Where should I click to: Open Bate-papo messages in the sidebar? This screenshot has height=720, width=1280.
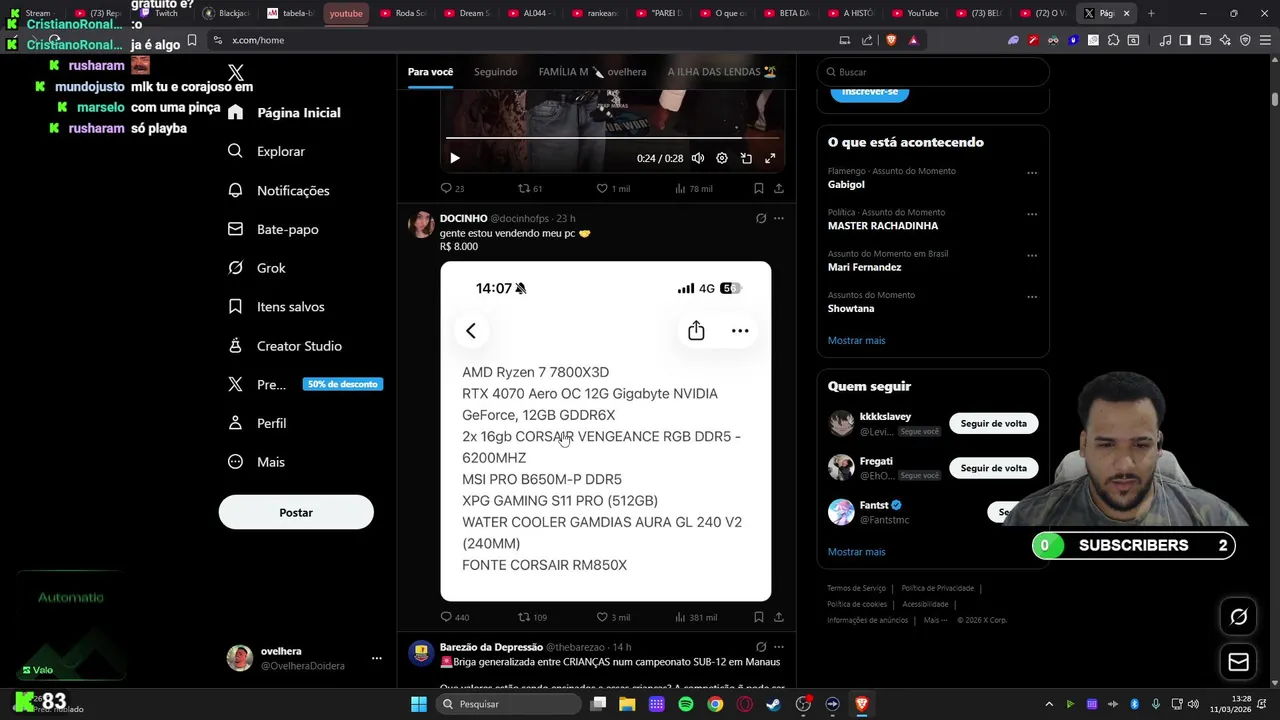tap(272, 229)
